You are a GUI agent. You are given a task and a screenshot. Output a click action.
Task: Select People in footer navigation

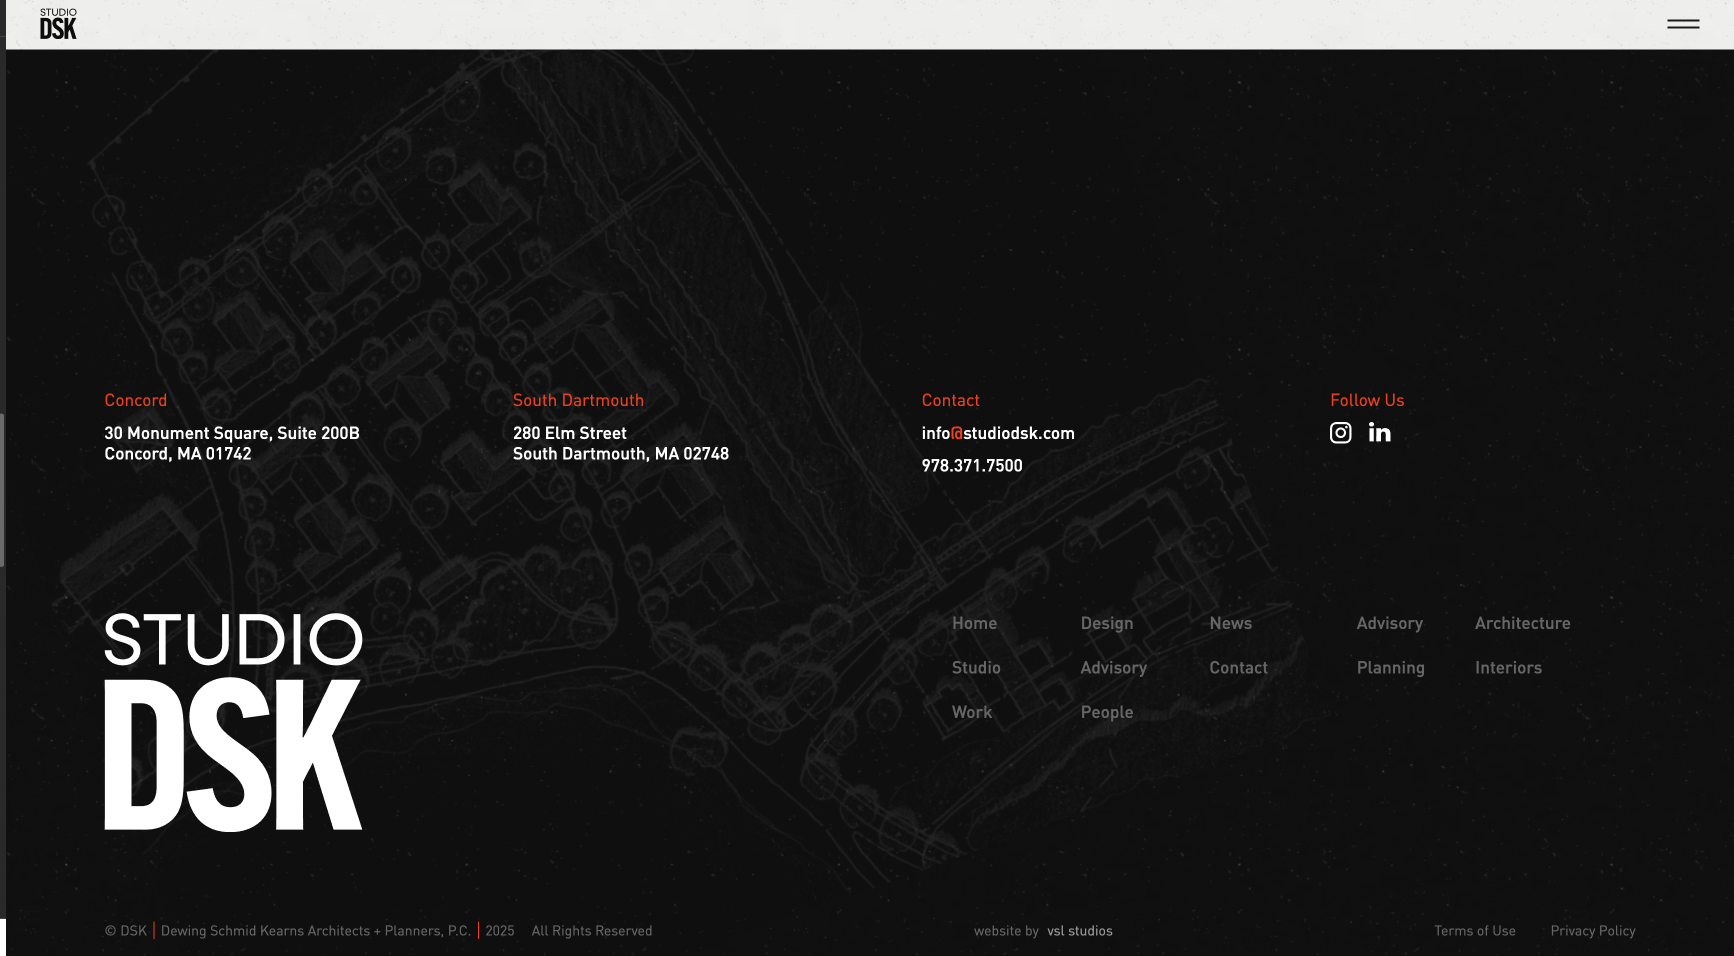pyautogui.click(x=1107, y=712)
